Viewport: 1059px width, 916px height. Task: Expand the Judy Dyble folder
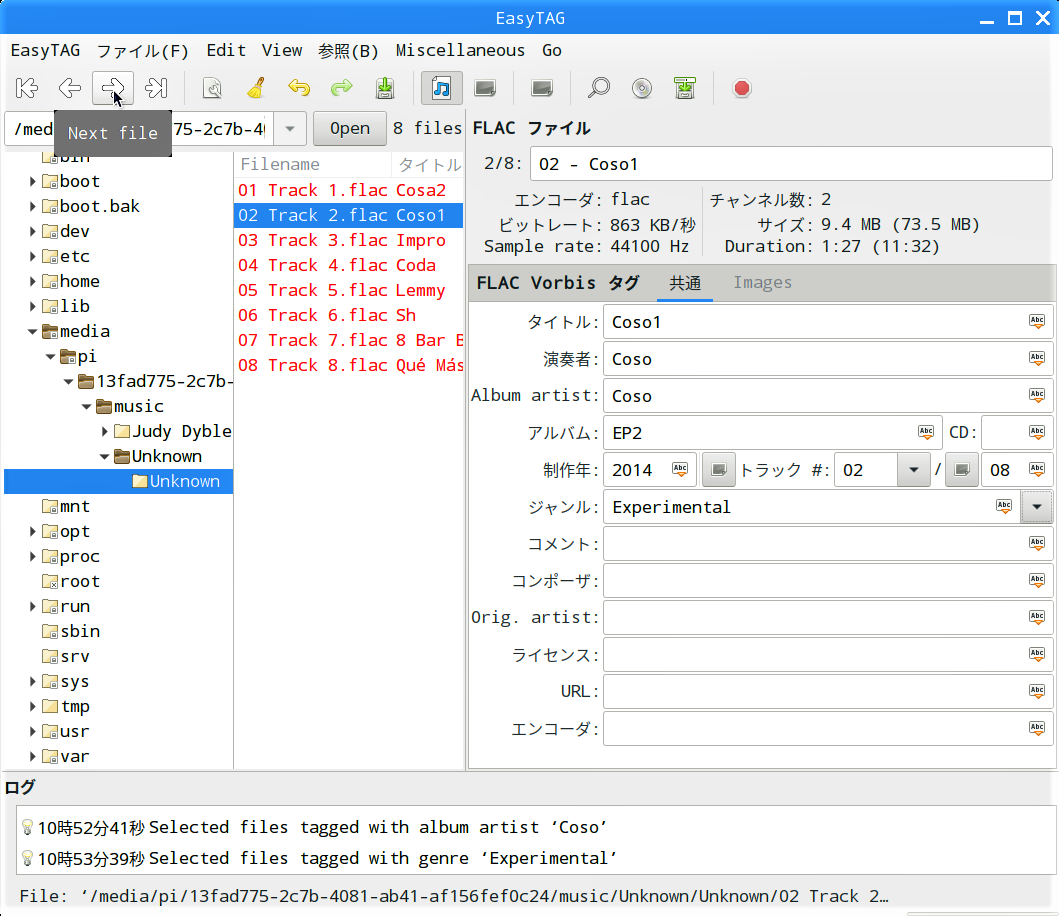point(106,431)
